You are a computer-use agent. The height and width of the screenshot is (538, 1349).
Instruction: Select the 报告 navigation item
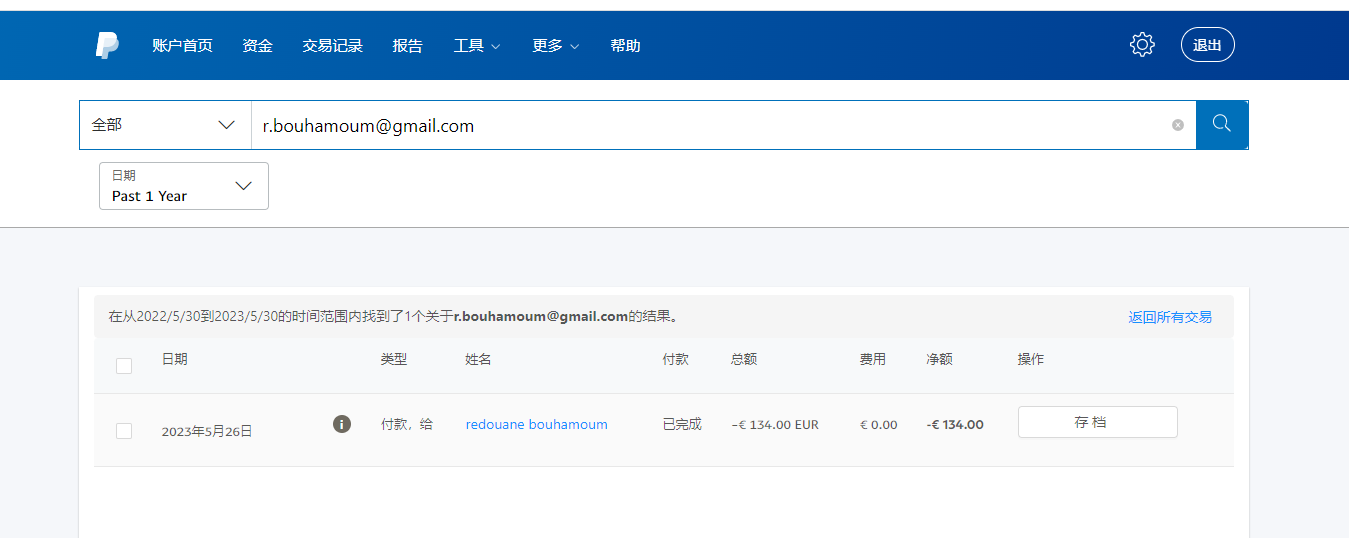pyautogui.click(x=407, y=46)
